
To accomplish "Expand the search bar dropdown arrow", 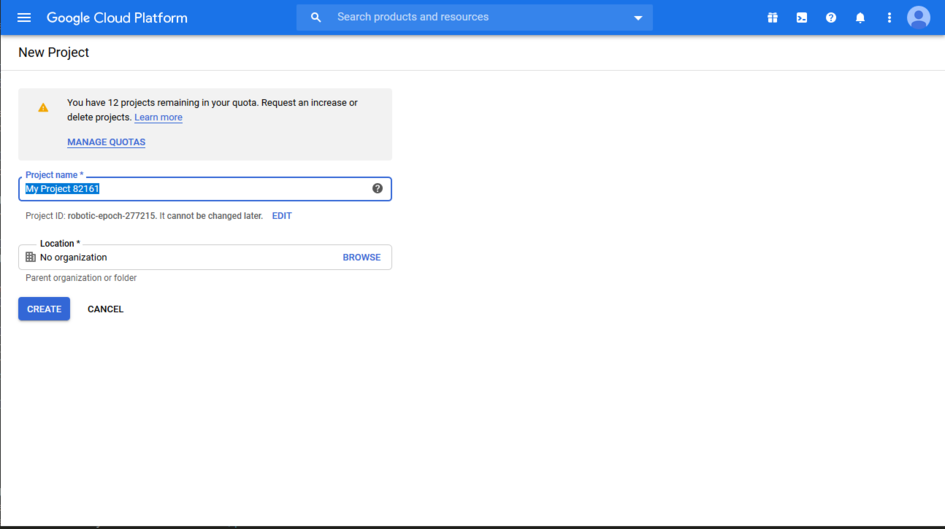I will [638, 18].
